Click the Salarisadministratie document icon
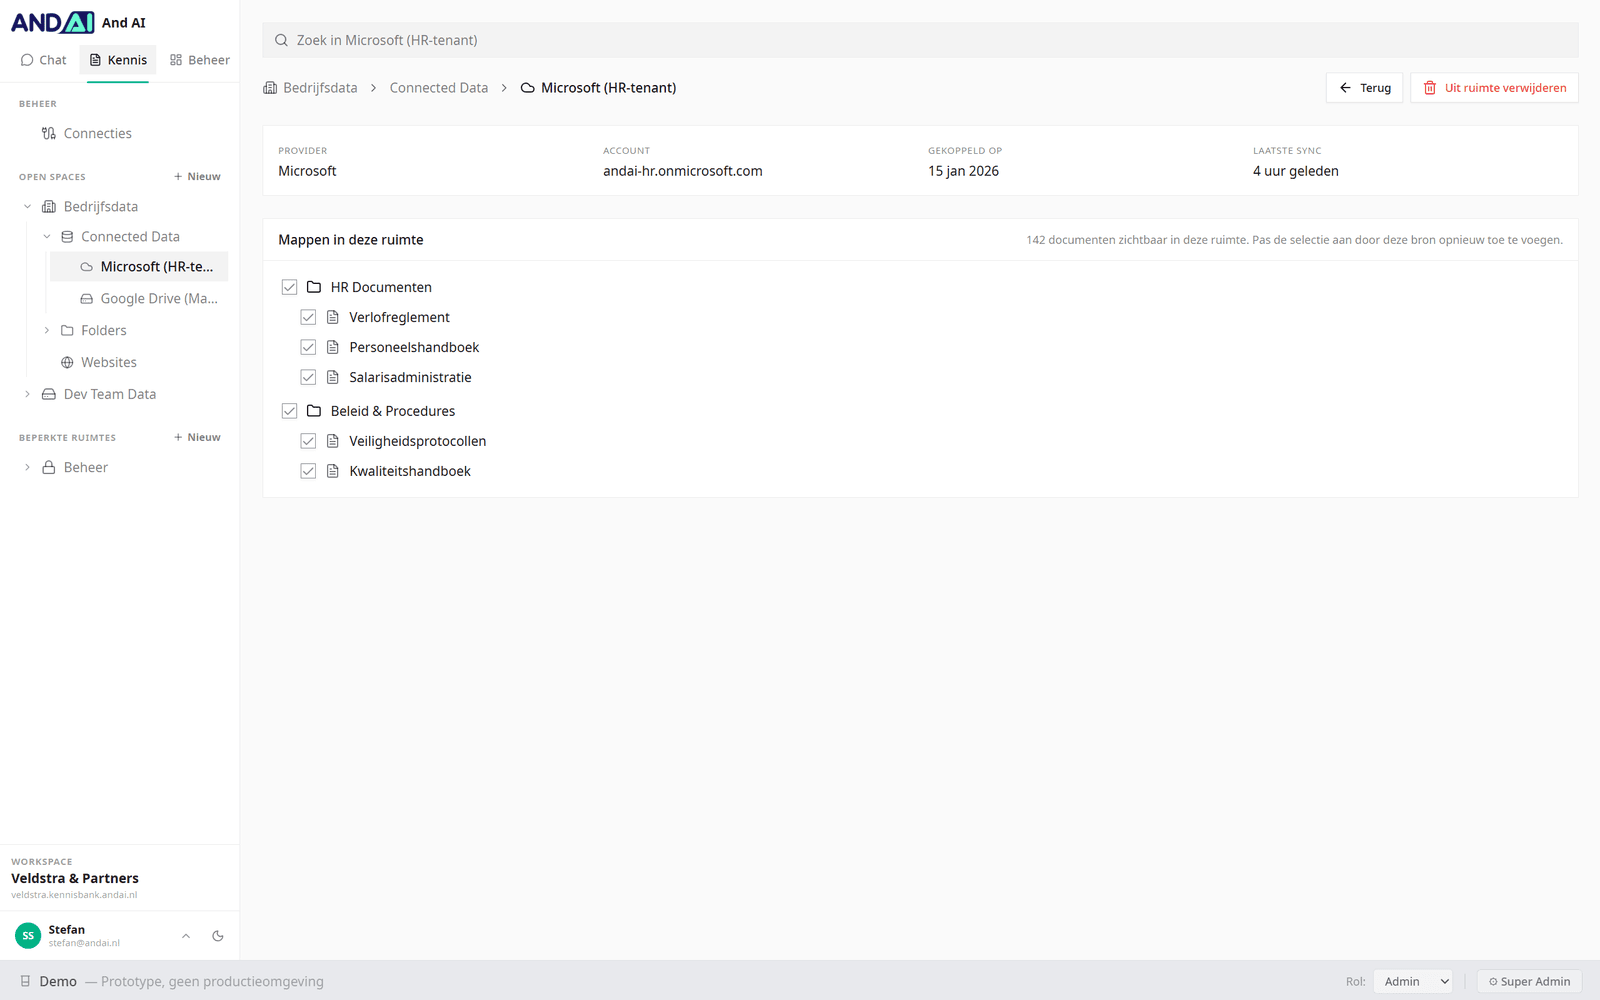The height and width of the screenshot is (1000, 1600). [x=333, y=377]
